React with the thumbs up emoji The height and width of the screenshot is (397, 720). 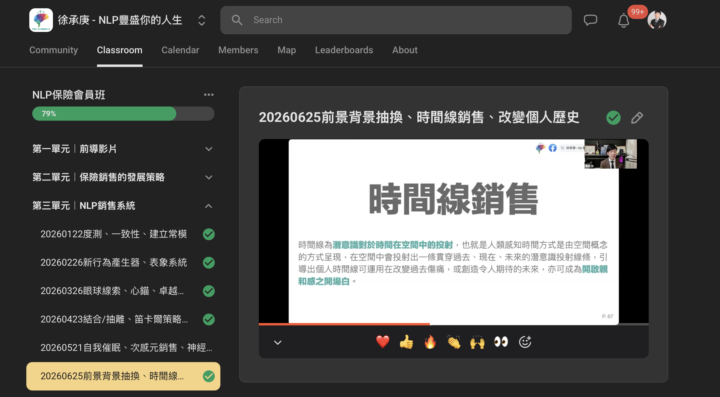(406, 342)
